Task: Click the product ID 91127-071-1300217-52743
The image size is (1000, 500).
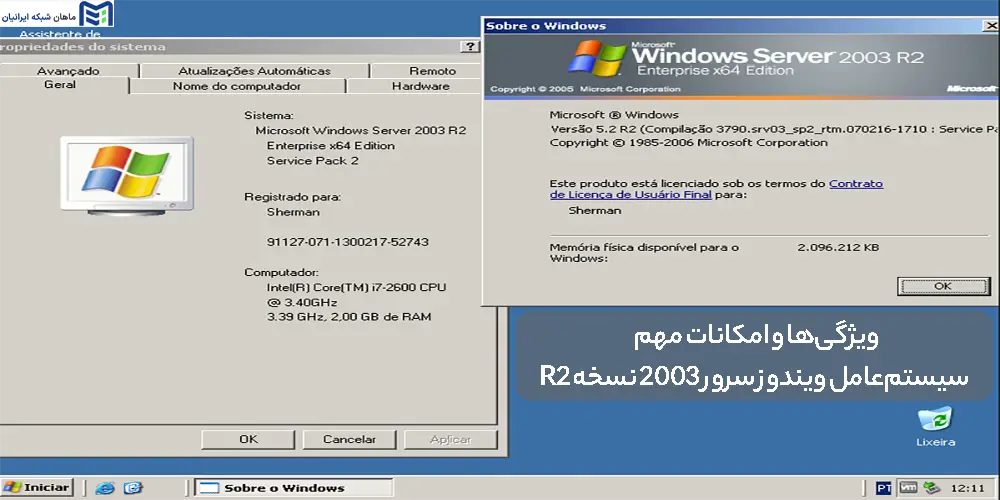Action: point(348,242)
